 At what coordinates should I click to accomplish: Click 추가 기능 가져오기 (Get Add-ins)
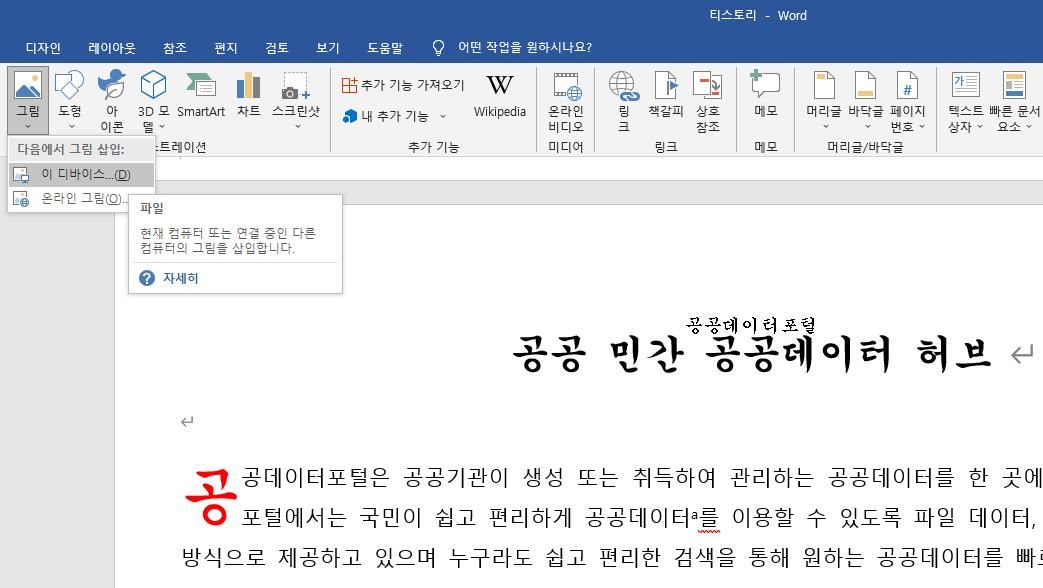tap(402, 85)
